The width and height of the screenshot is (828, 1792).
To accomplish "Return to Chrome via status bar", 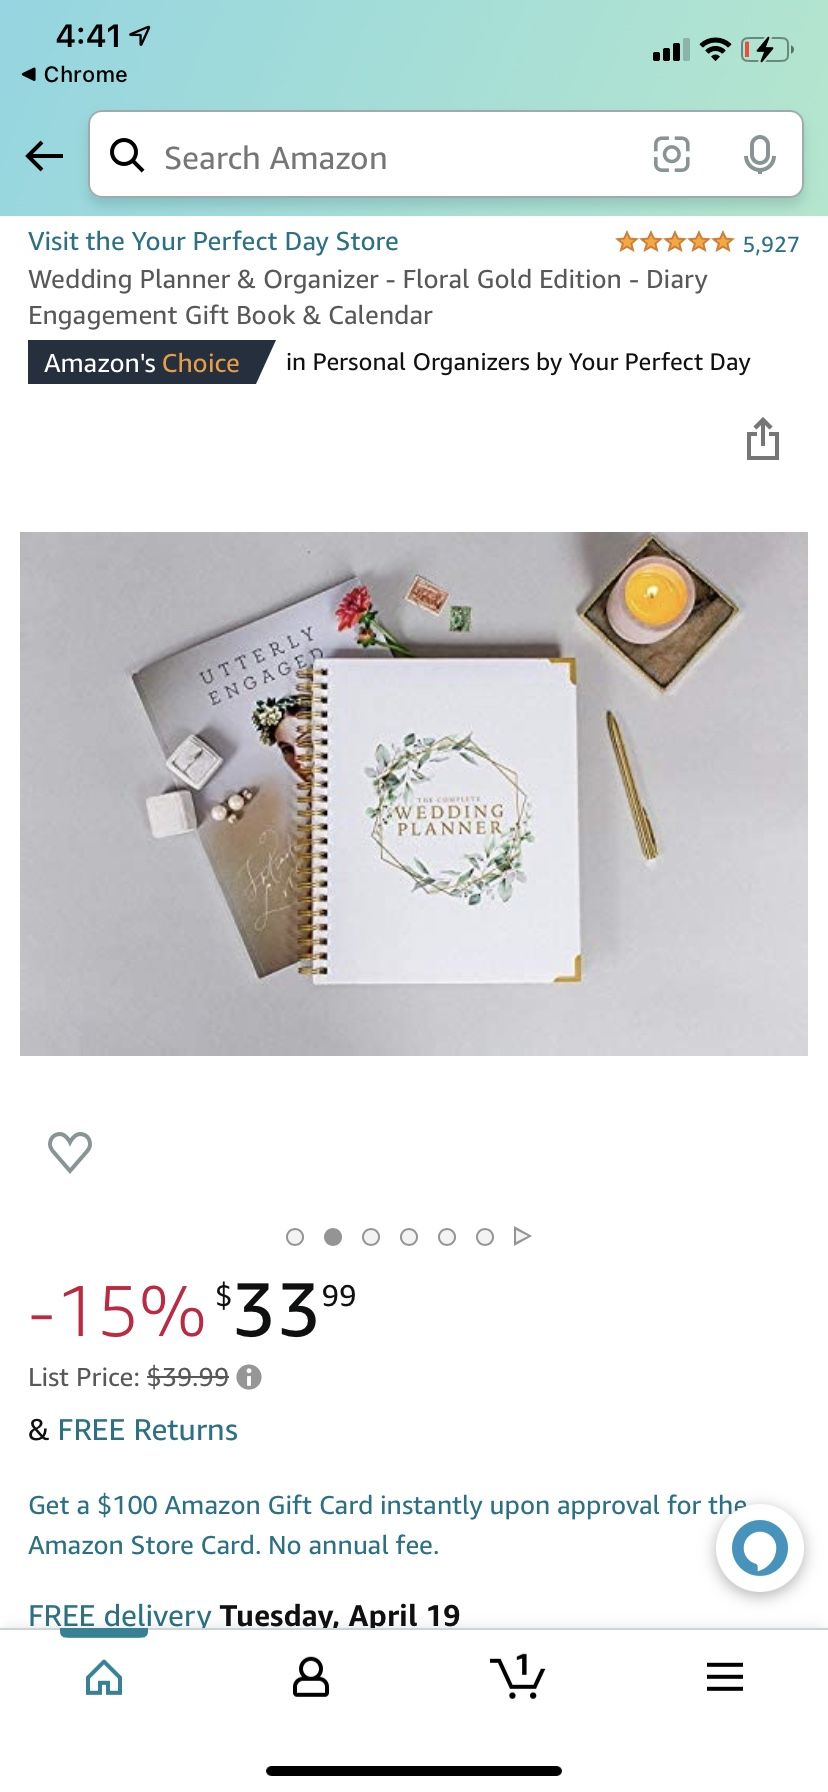I will tap(74, 74).
